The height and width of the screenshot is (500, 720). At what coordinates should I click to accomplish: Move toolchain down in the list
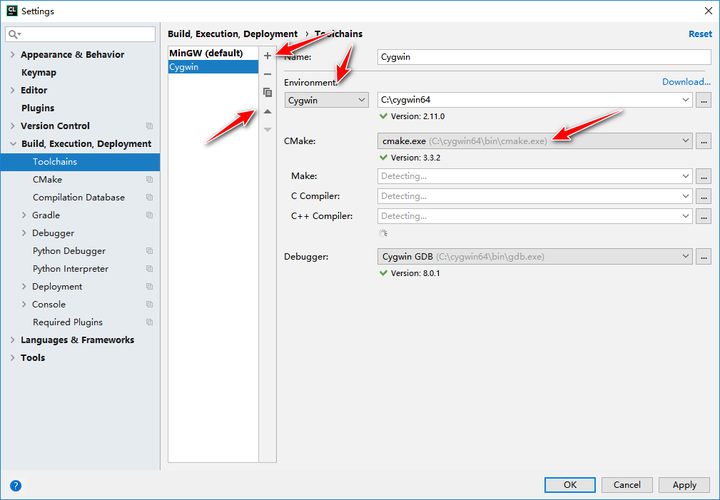pos(267,129)
